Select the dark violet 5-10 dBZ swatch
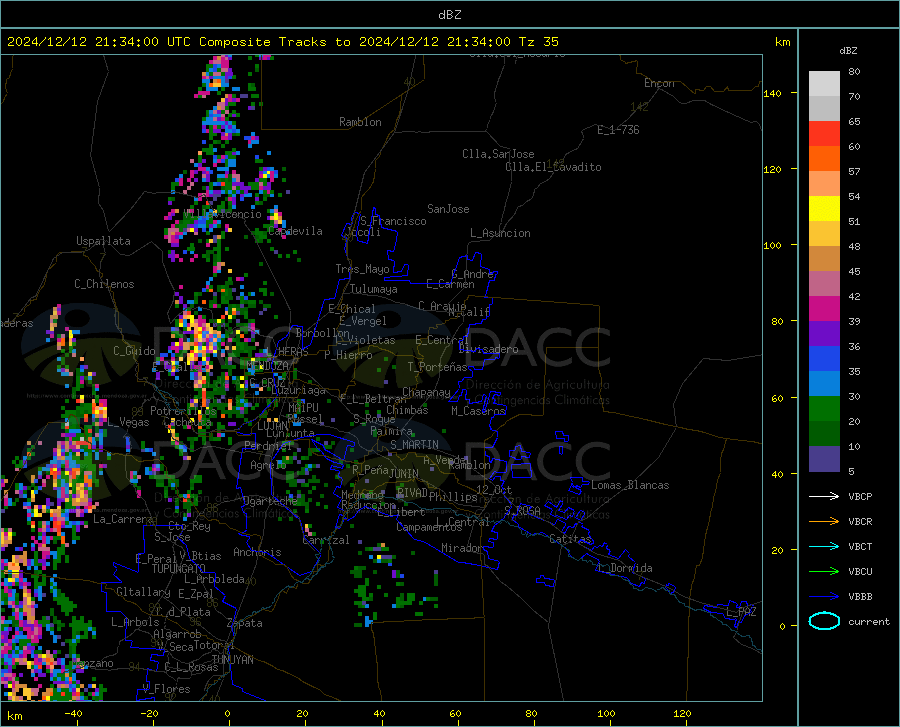 [x=824, y=458]
